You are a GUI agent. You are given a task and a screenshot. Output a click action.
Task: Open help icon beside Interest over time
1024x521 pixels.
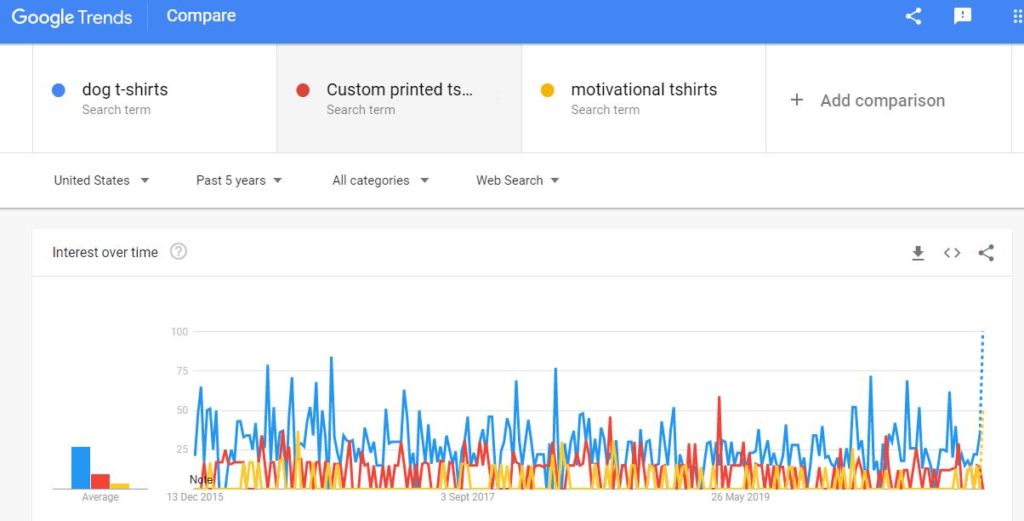(x=178, y=251)
